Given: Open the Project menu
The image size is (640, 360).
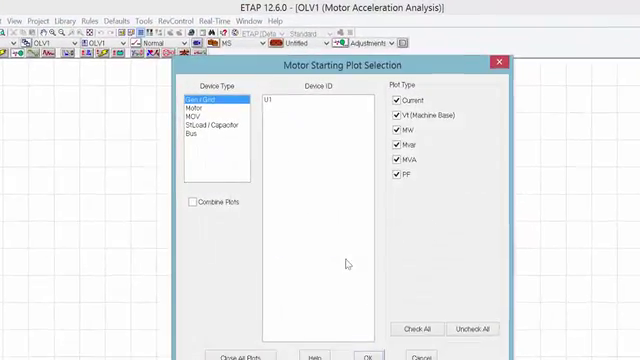Looking at the screenshot, I should pos(38,21).
